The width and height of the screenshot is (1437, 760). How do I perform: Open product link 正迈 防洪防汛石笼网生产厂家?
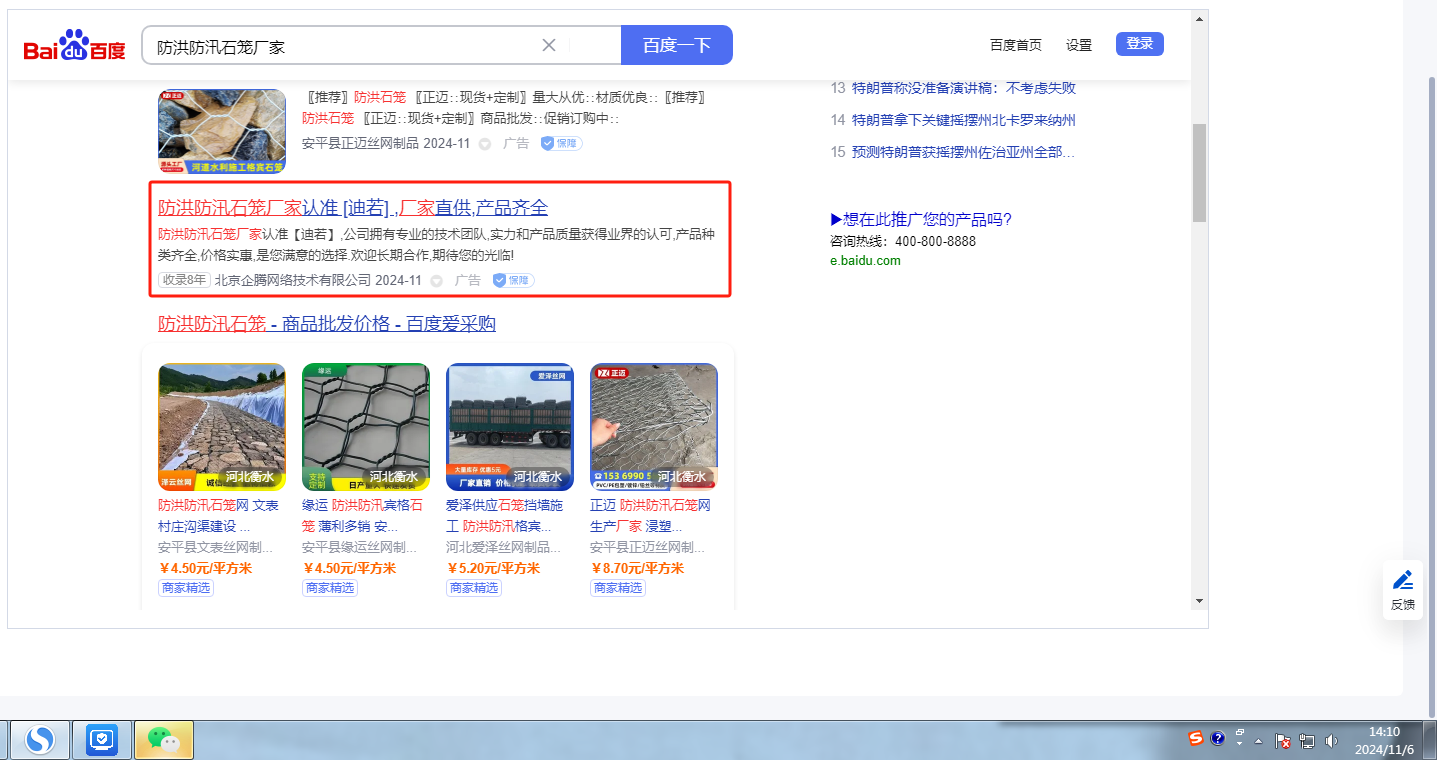(x=651, y=516)
